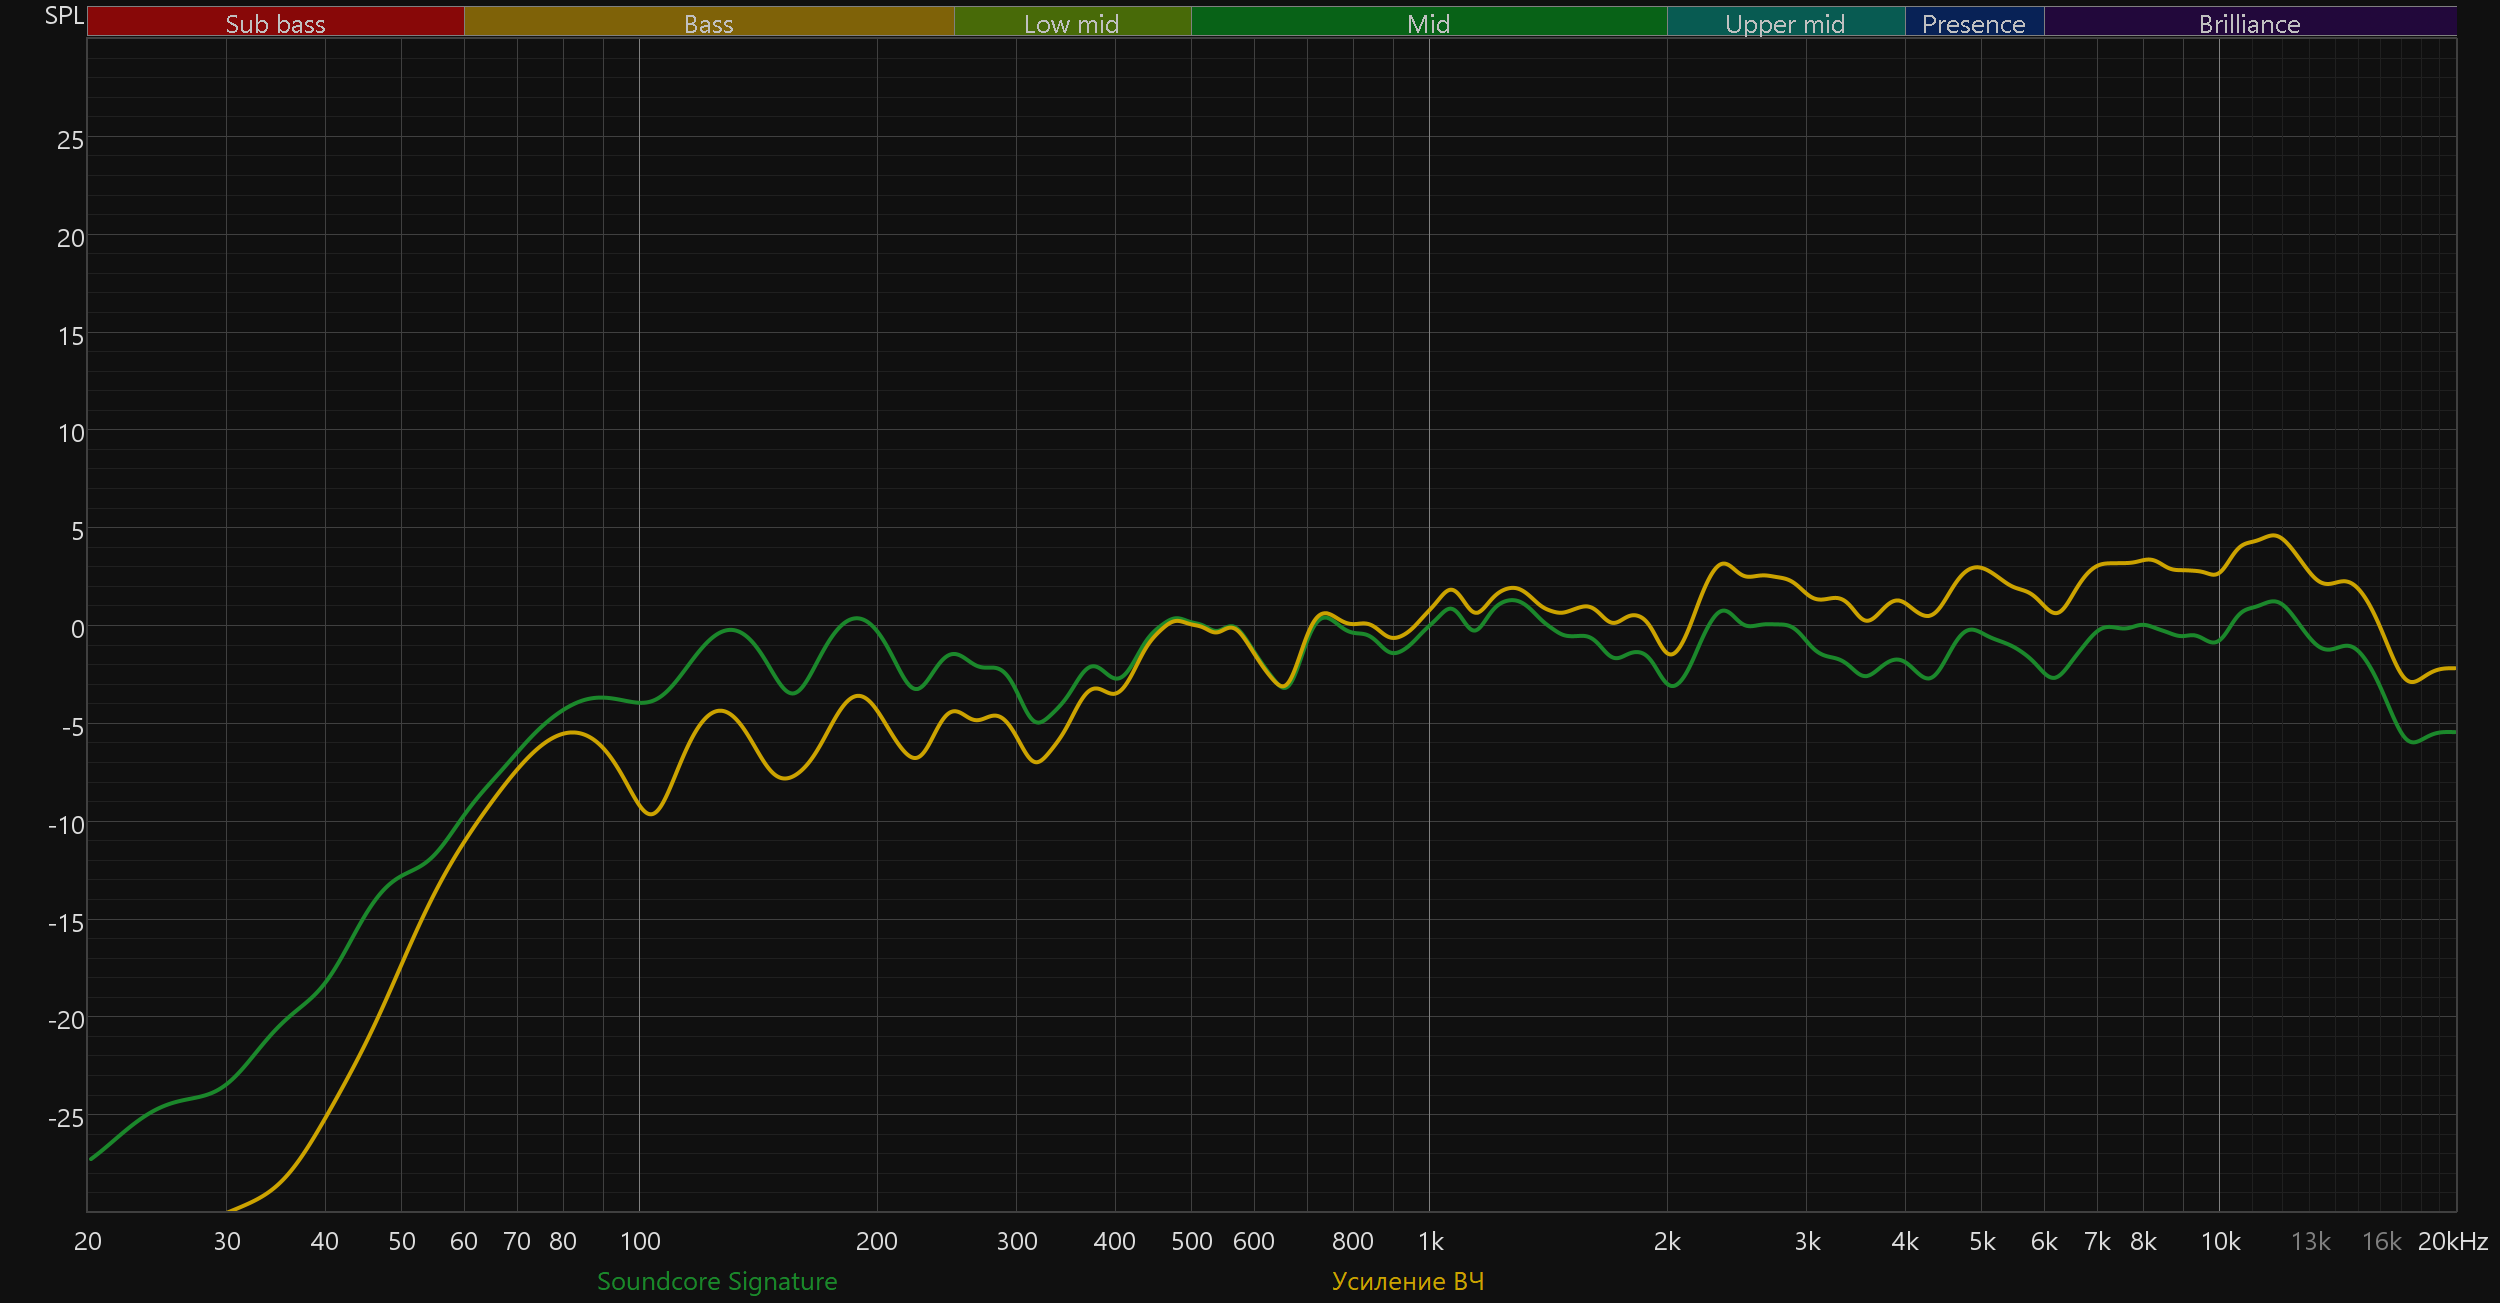This screenshot has height=1303, width=2500.
Task: Click the 10k frequency axis label
Action: [x=2220, y=1241]
